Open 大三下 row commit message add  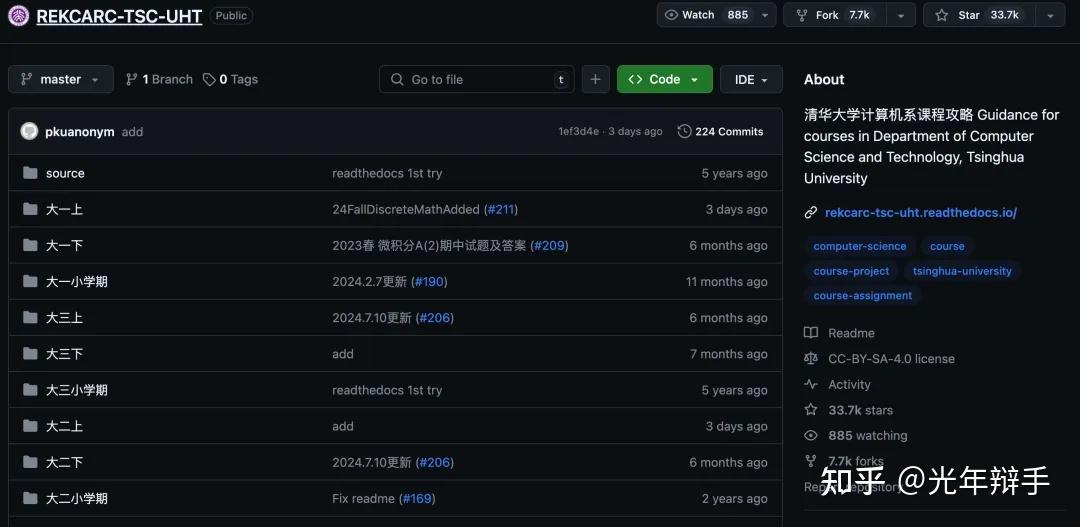pyautogui.click(x=343, y=354)
